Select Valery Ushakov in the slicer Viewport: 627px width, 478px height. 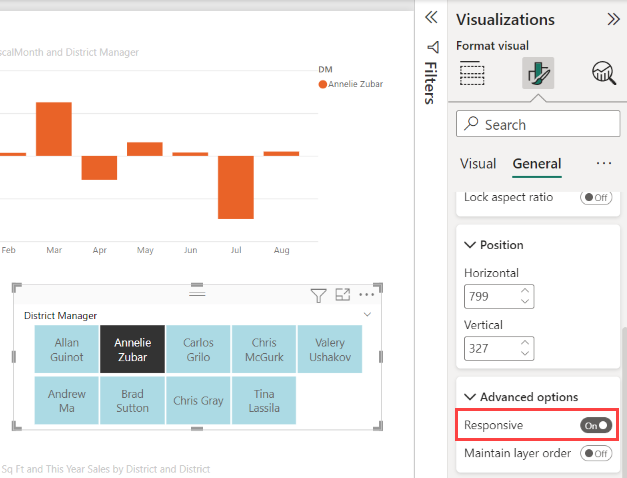(x=330, y=349)
